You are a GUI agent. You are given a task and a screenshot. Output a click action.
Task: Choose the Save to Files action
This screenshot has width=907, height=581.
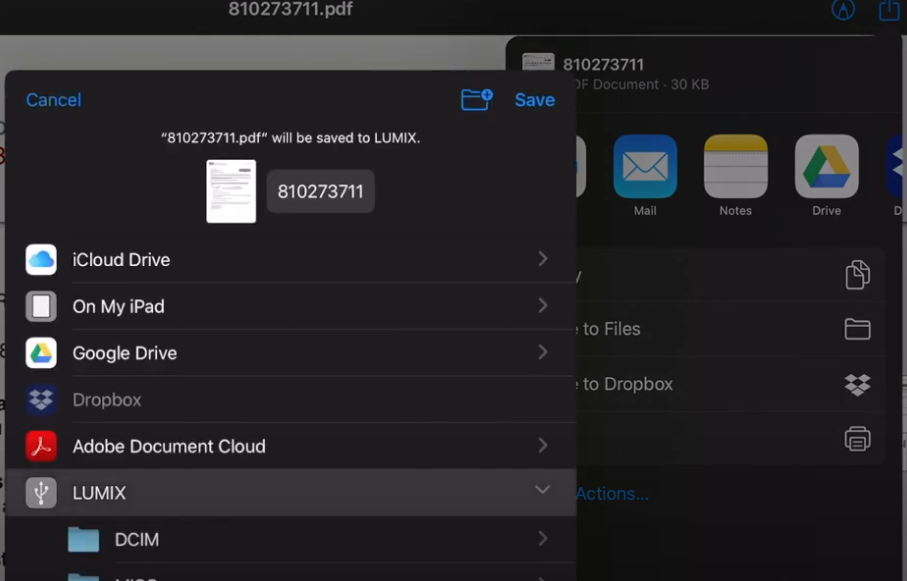(730, 329)
